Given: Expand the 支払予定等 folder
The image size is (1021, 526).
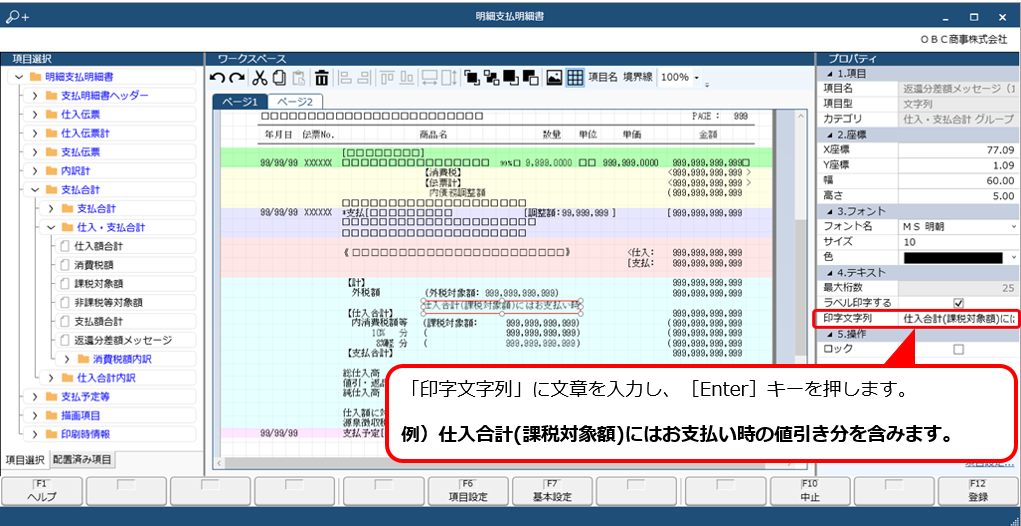Looking at the screenshot, I should click(x=35, y=396).
